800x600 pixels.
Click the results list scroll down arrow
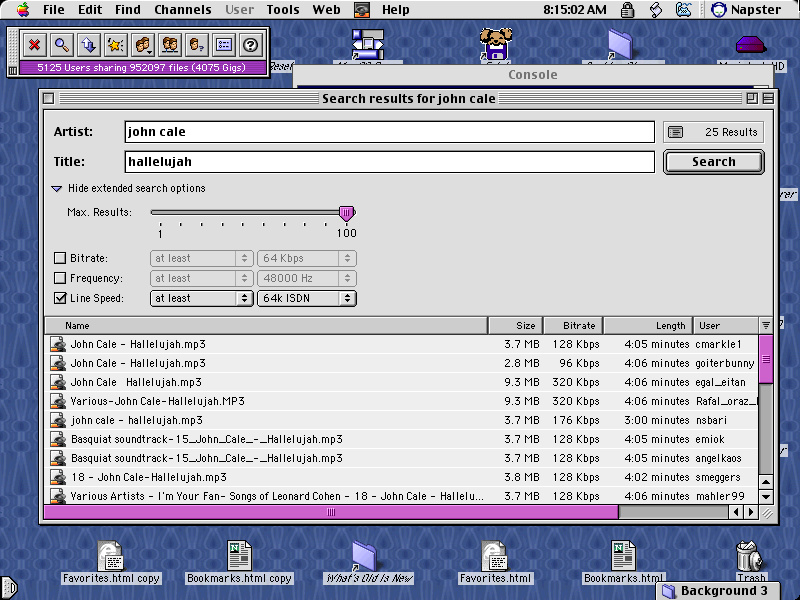766,496
